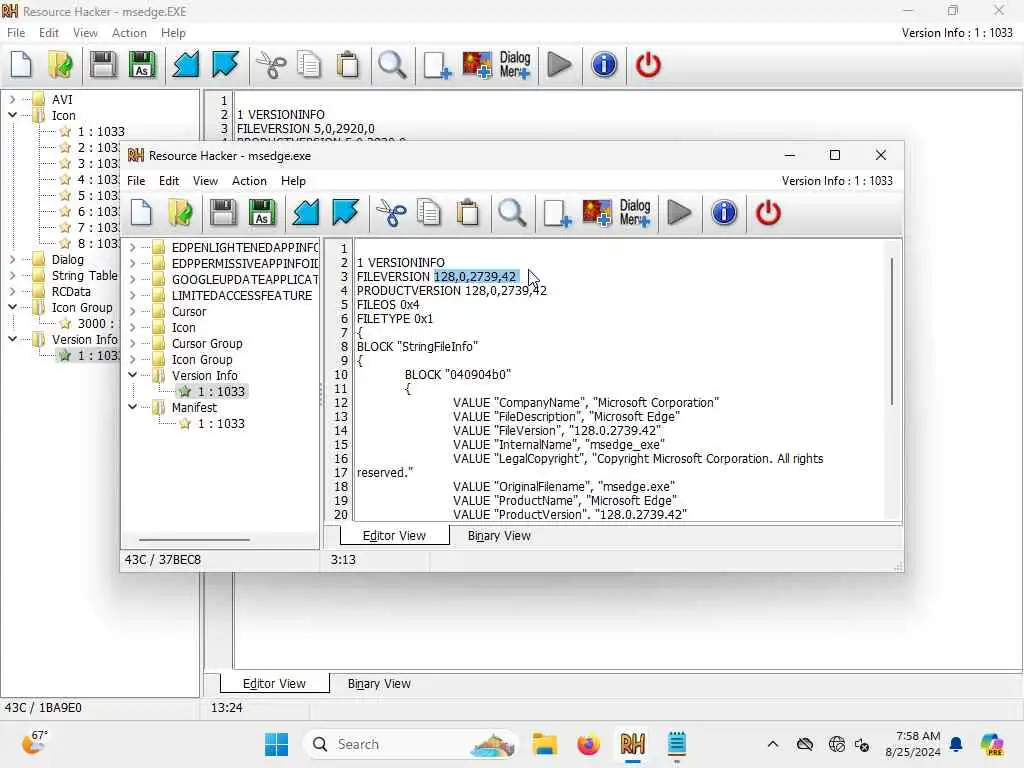Click the ProductName Microsoft Edge line
1024x768 pixels.
pos(565,501)
